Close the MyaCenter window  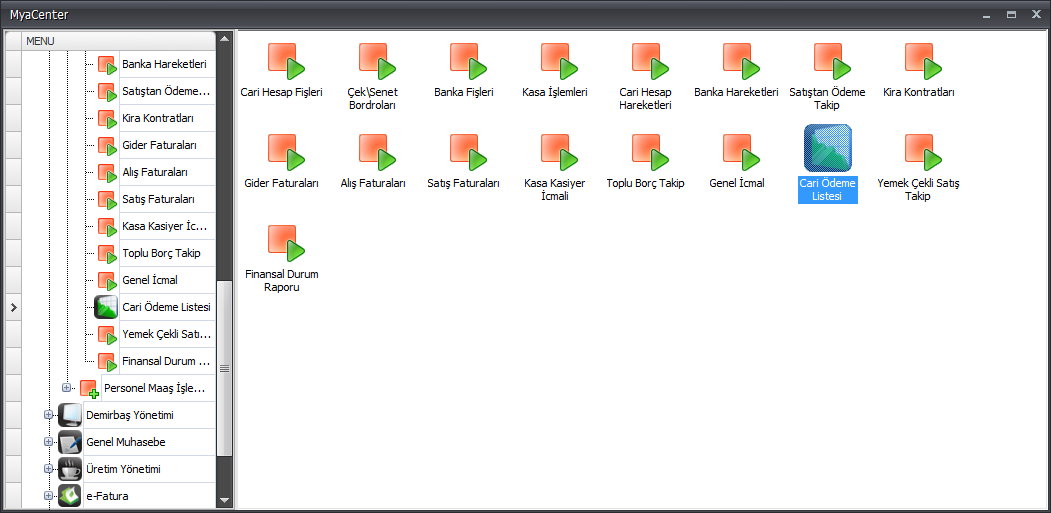tap(1036, 14)
